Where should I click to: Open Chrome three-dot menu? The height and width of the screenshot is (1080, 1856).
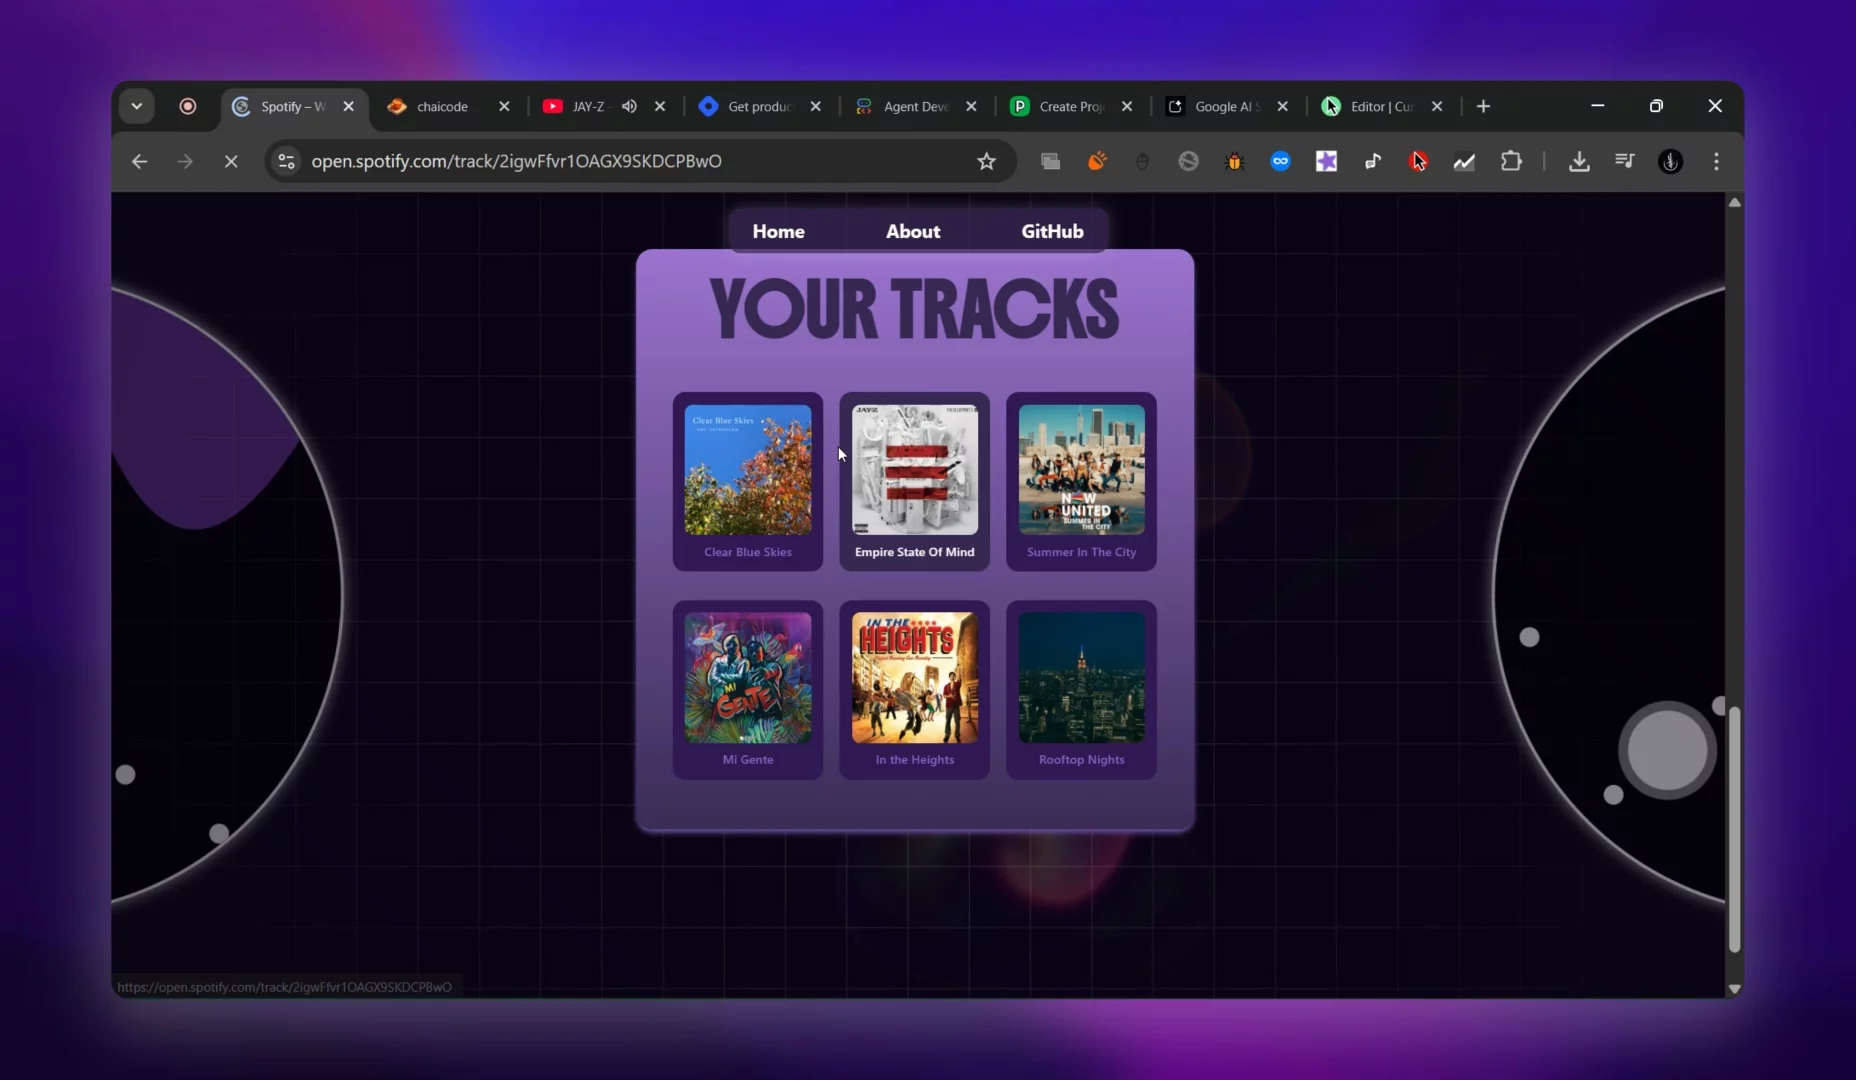tap(1716, 161)
